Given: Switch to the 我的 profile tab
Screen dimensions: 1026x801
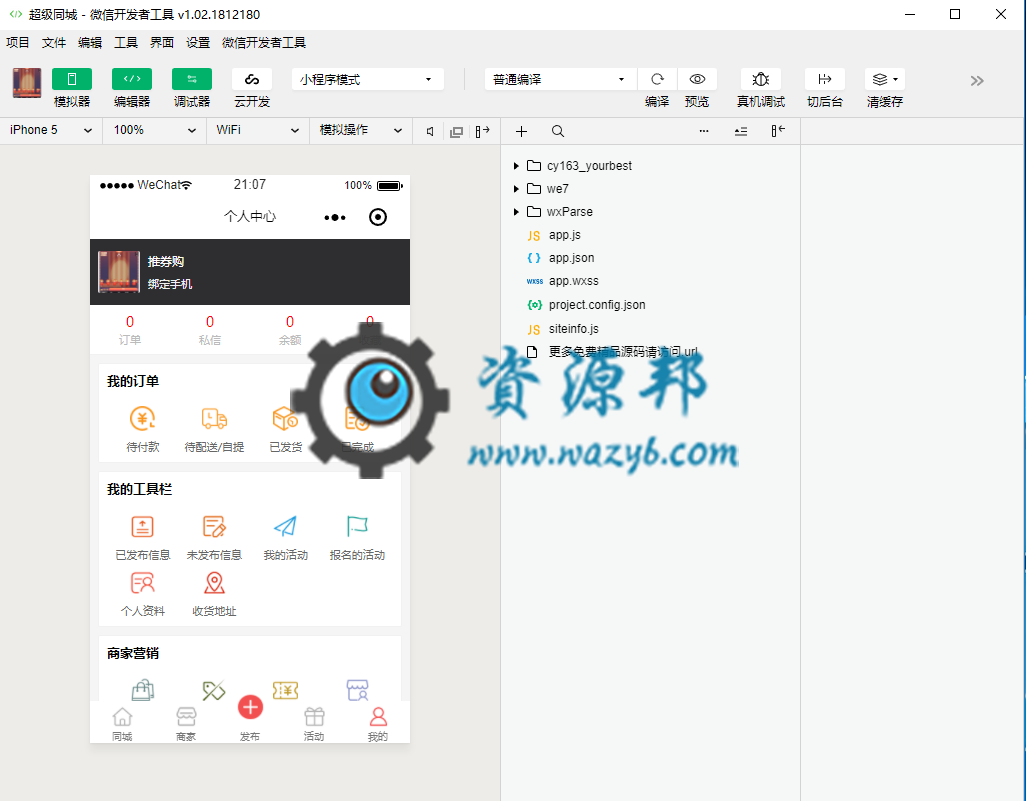Looking at the screenshot, I should [378, 724].
